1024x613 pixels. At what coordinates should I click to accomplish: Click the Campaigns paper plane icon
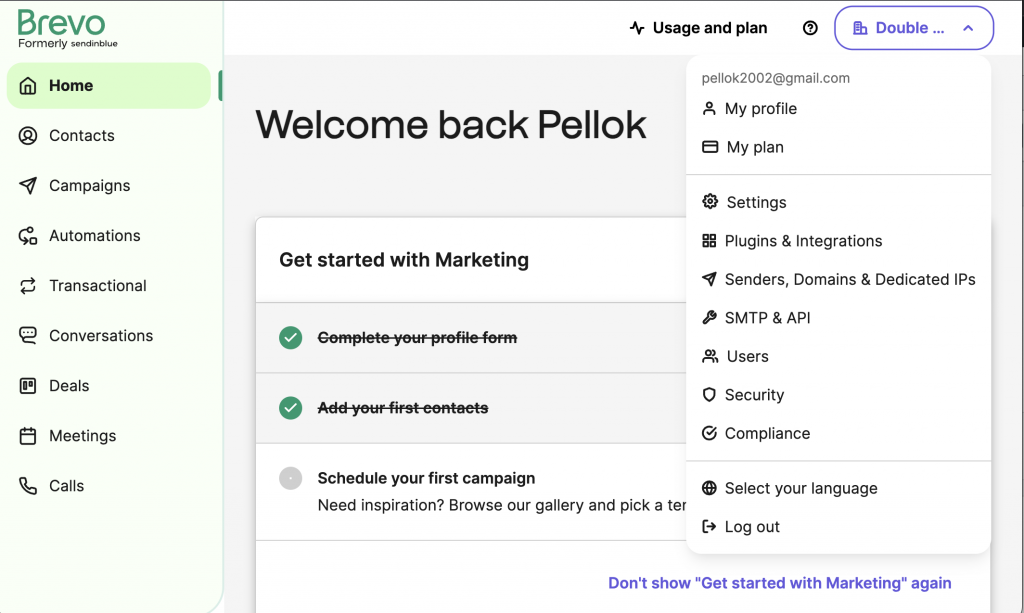pos(28,186)
